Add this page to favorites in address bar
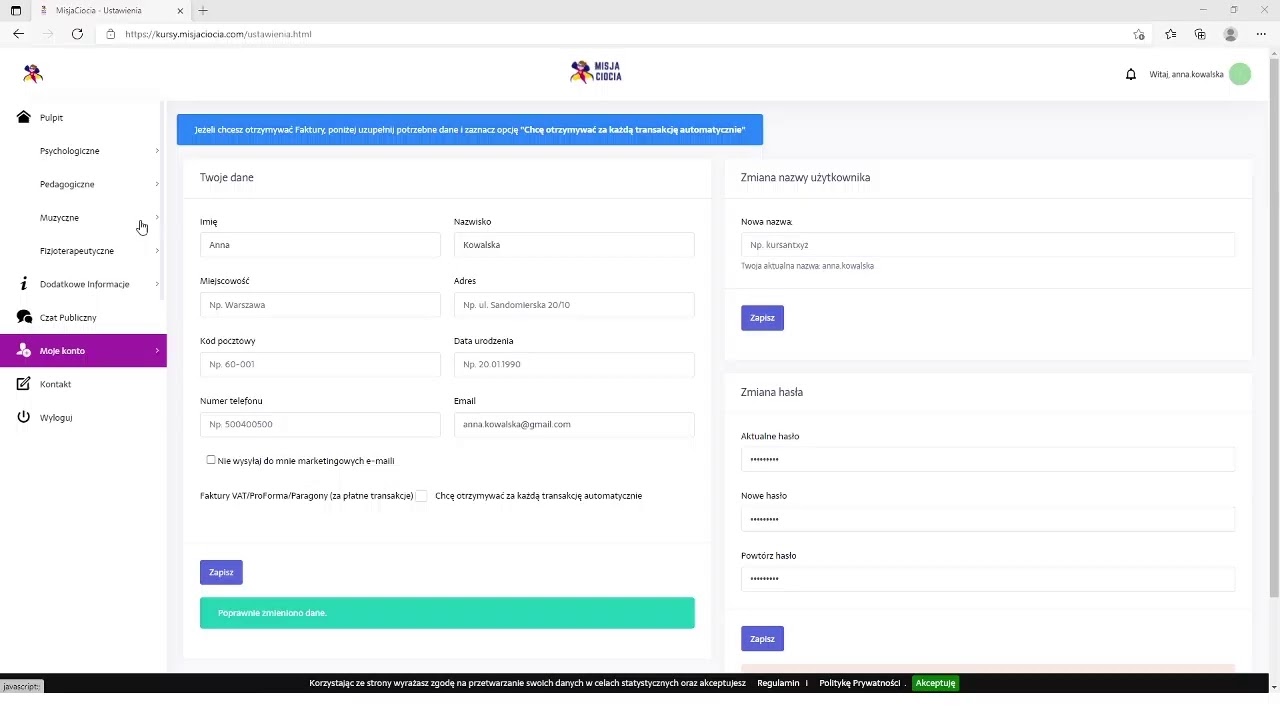Image resolution: width=1280 pixels, height=720 pixels. coord(1139,34)
